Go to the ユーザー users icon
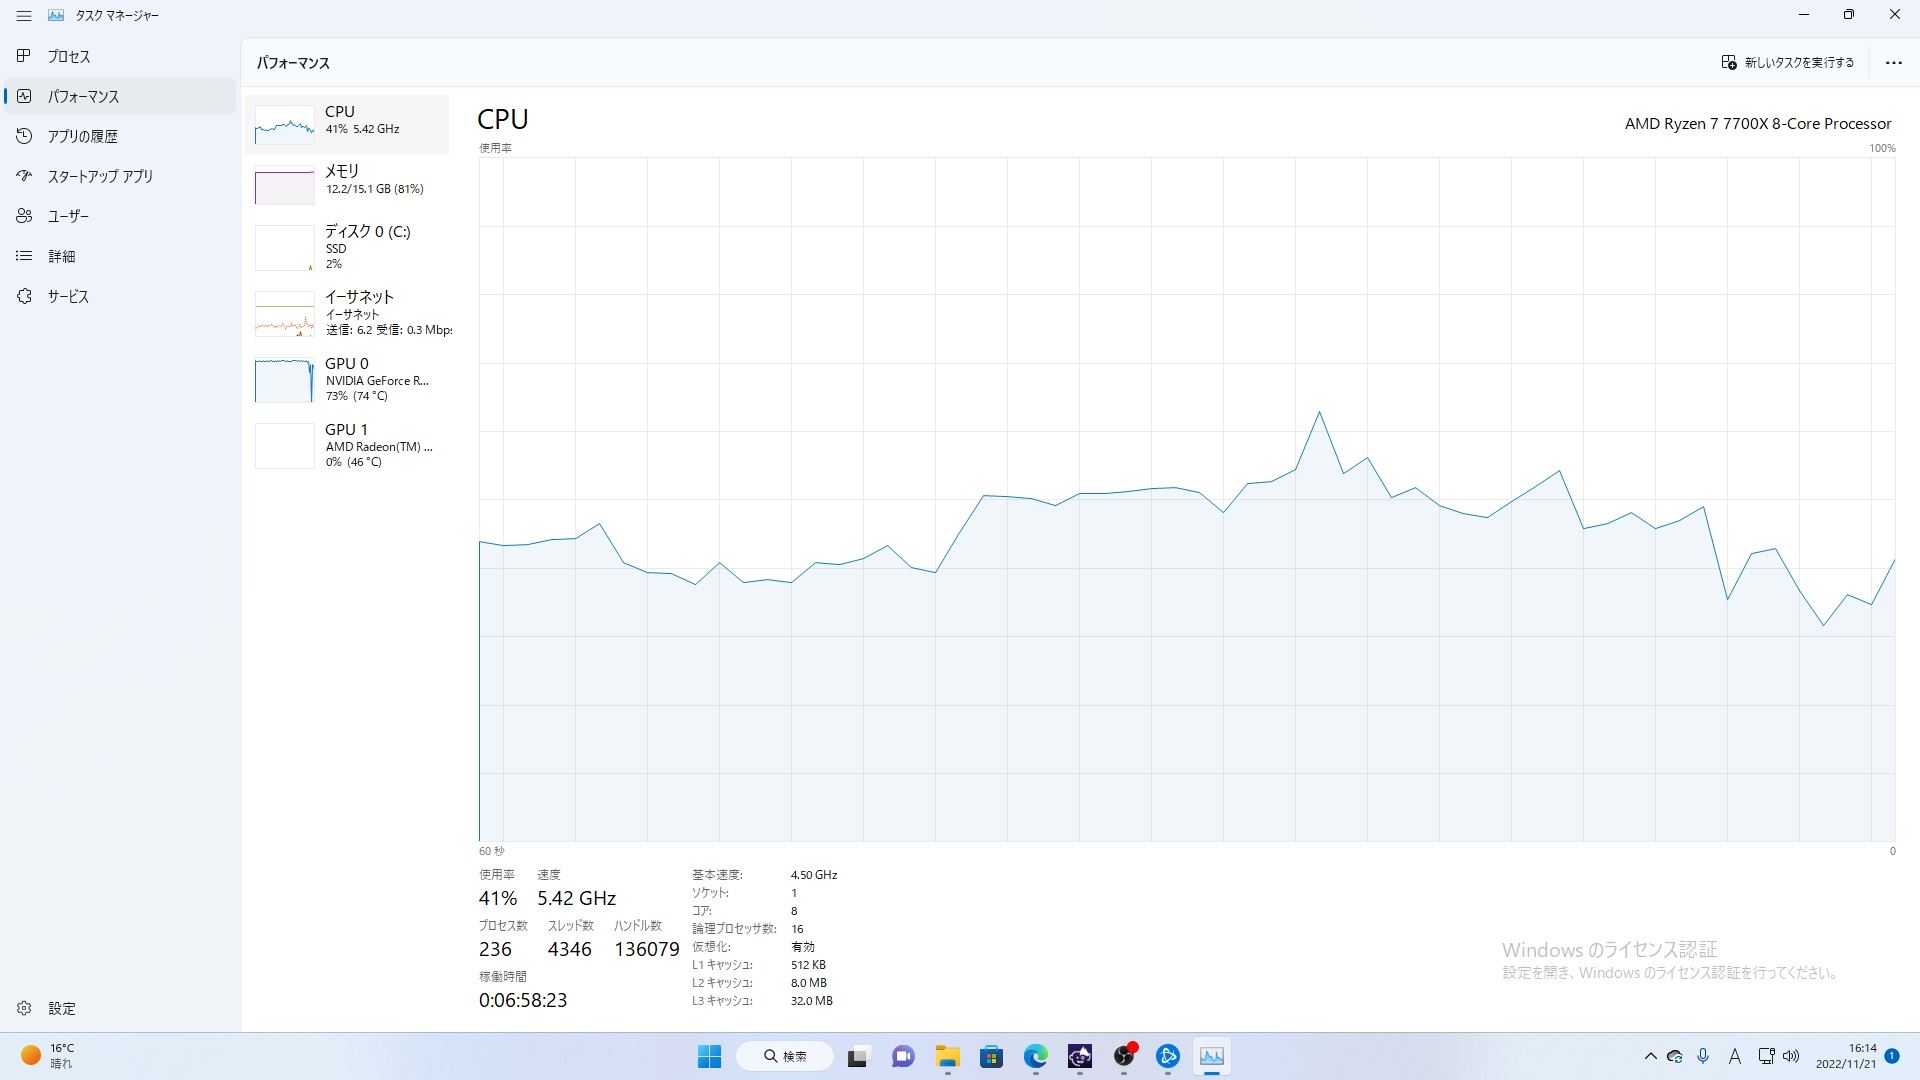1920x1080 pixels. pos(24,216)
